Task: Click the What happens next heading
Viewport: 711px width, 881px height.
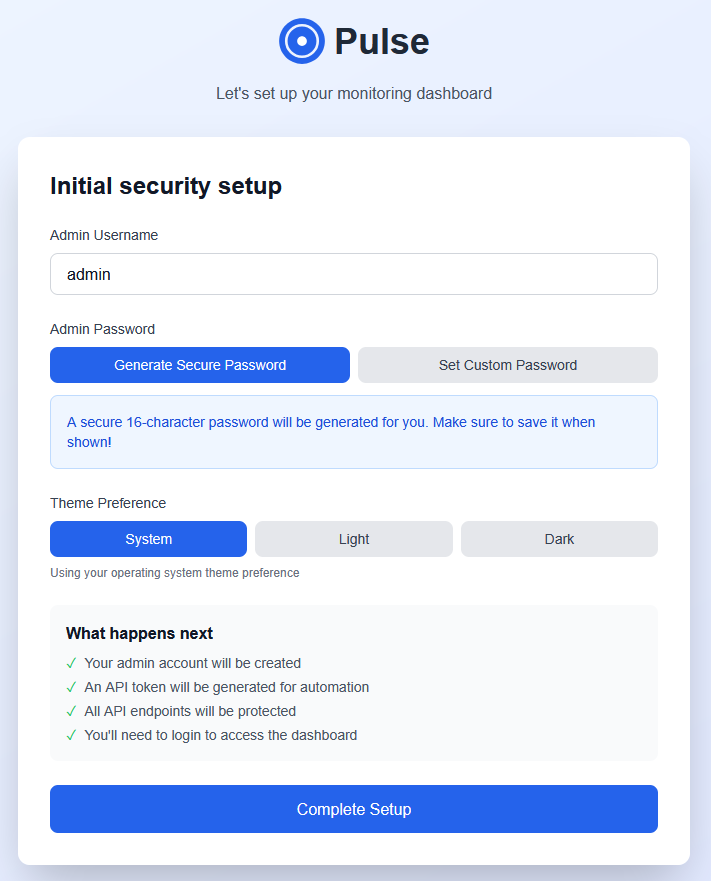Action: point(139,633)
